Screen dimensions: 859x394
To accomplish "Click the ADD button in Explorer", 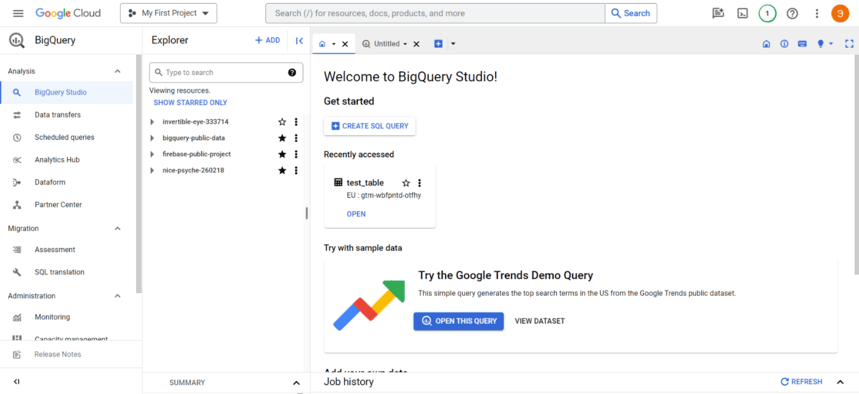I will click(268, 41).
